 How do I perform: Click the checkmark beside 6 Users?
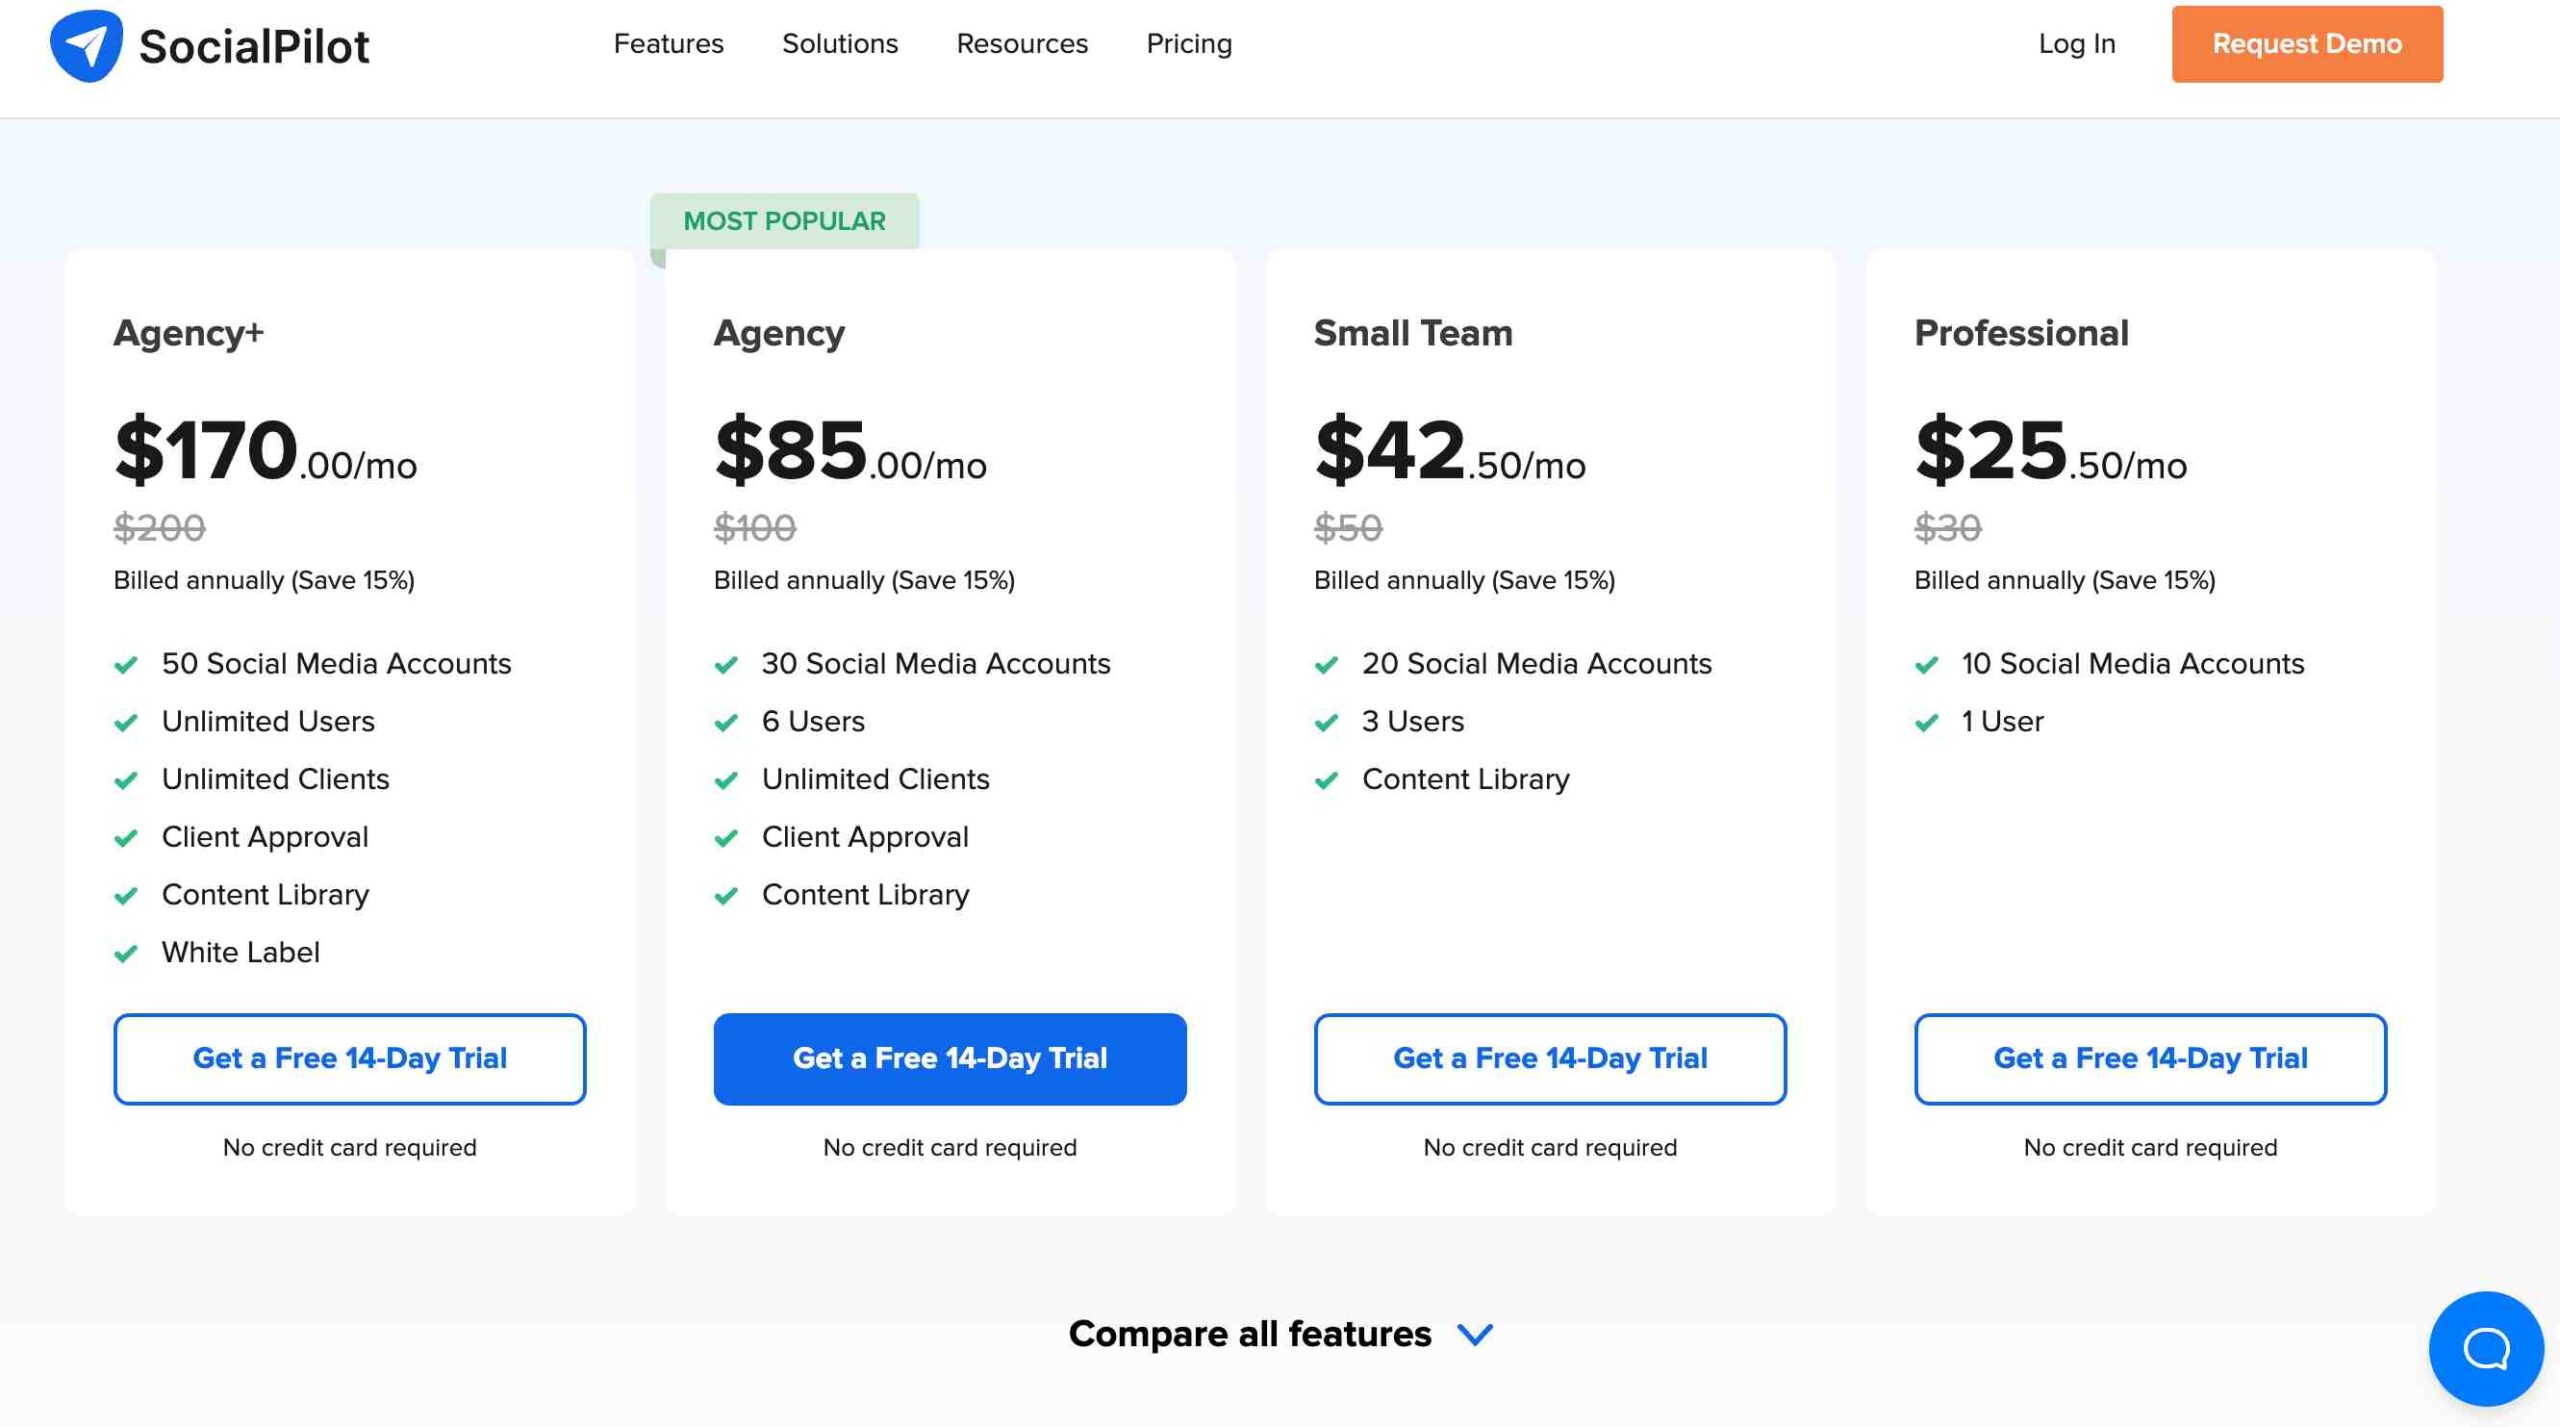[726, 723]
